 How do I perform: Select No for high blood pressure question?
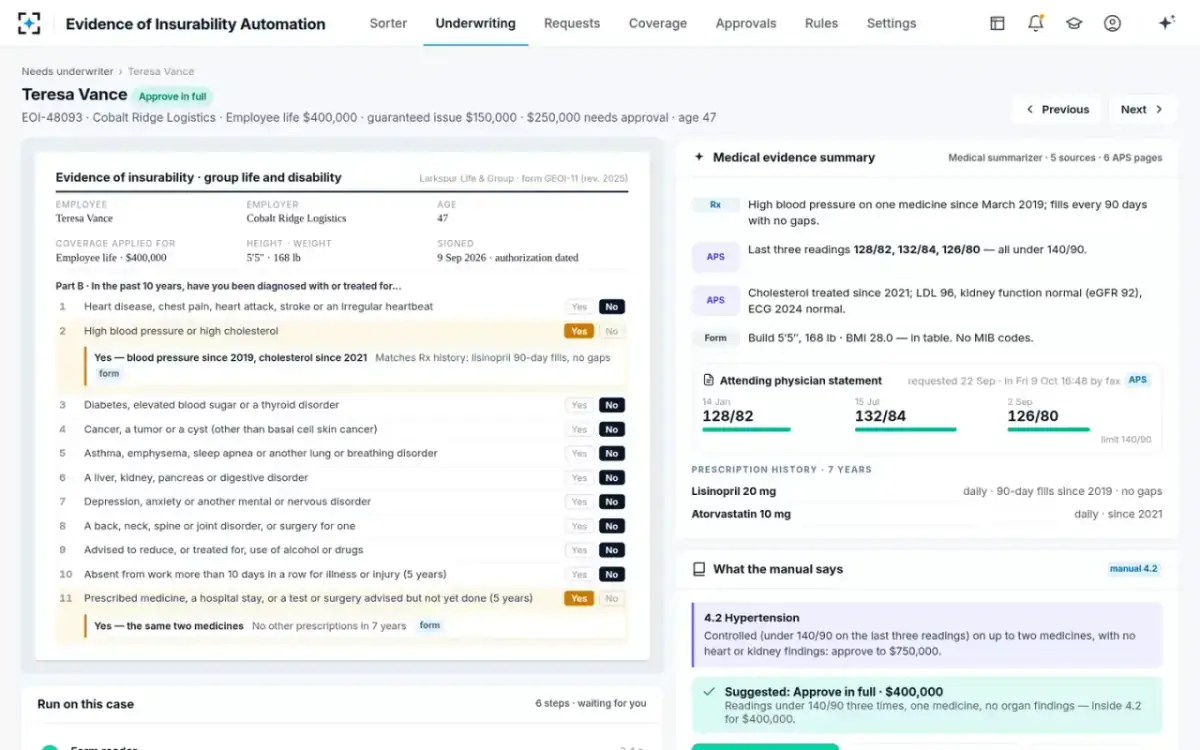pyautogui.click(x=612, y=331)
